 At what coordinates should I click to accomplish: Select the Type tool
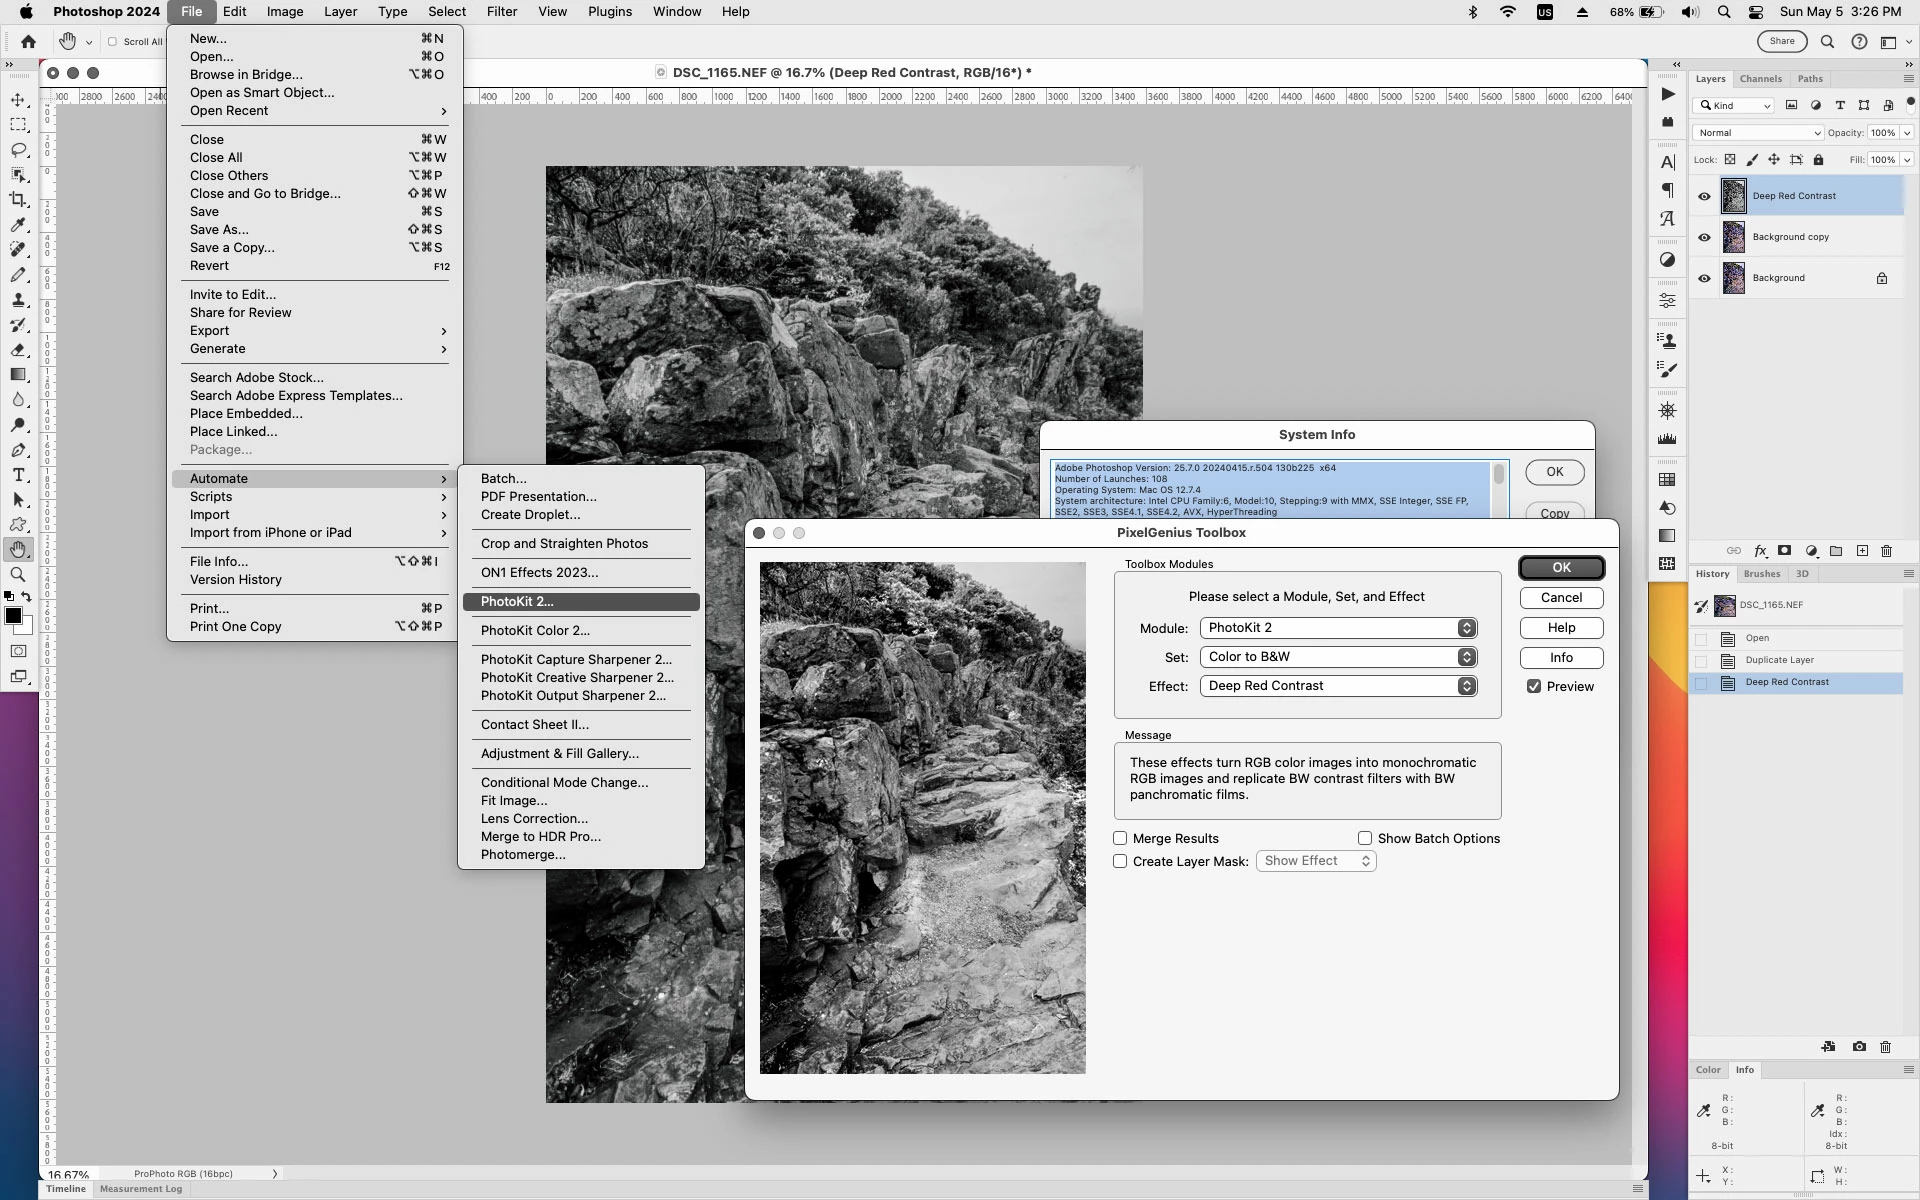[x=18, y=475]
